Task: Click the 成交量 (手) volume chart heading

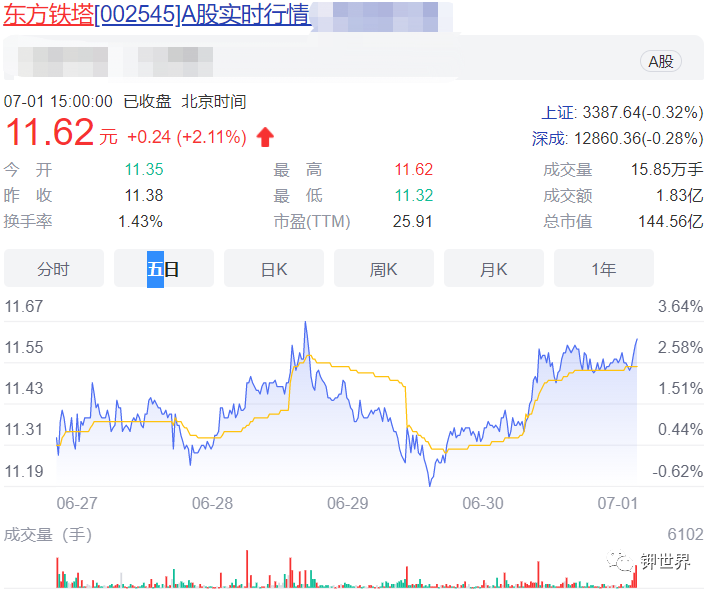Action: coord(48,534)
